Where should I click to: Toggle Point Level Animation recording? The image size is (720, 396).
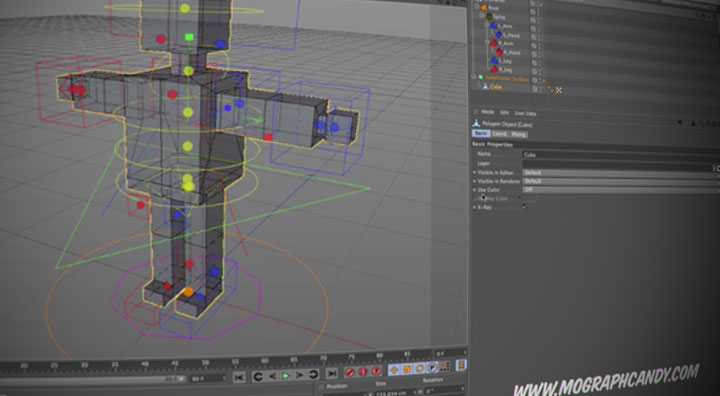(x=444, y=366)
